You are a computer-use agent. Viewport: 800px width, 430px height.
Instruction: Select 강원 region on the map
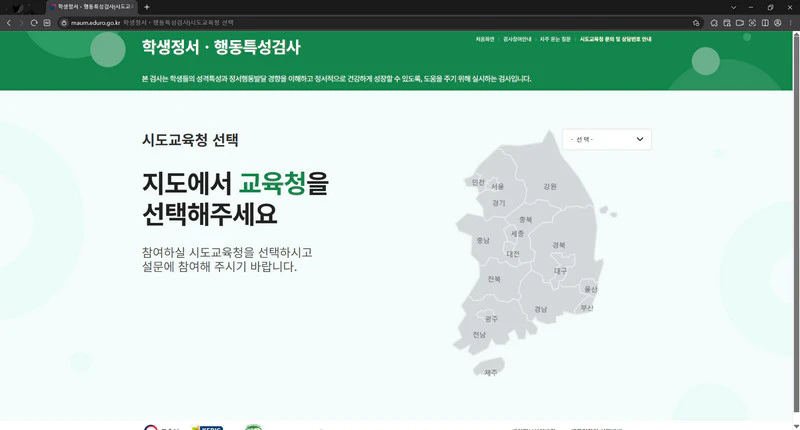[x=550, y=187]
